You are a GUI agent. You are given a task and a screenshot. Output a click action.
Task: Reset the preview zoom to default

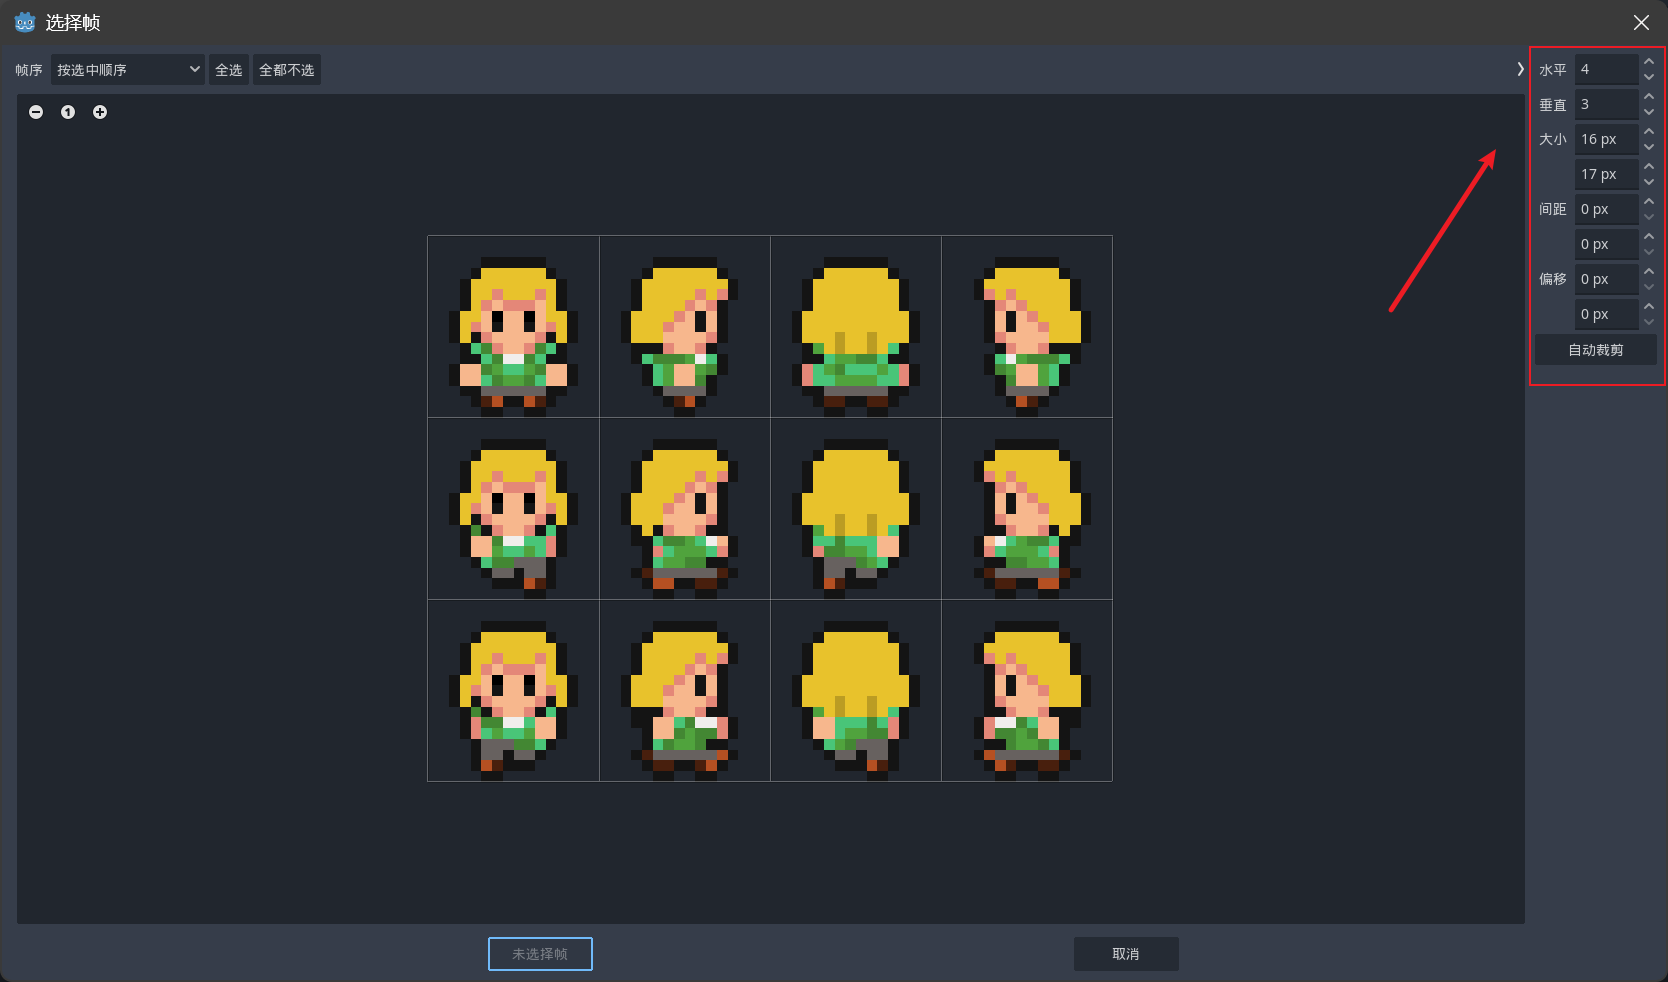68,112
